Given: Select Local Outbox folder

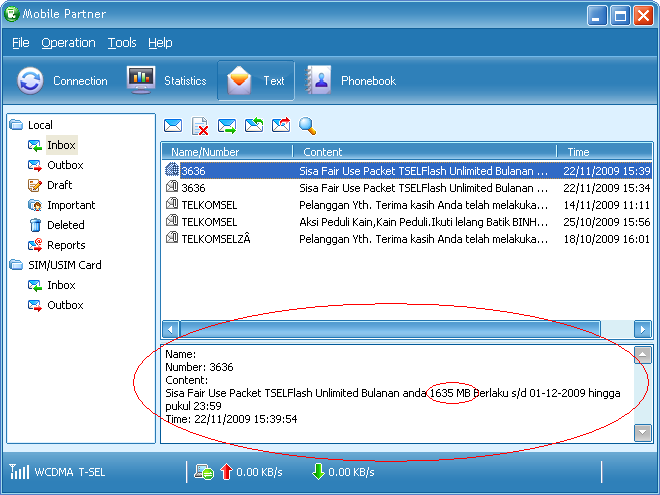Looking at the screenshot, I should point(65,165).
